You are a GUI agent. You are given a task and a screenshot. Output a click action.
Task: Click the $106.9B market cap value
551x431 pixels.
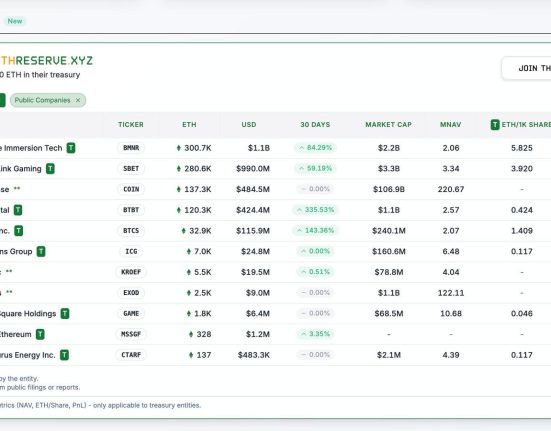(x=389, y=189)
